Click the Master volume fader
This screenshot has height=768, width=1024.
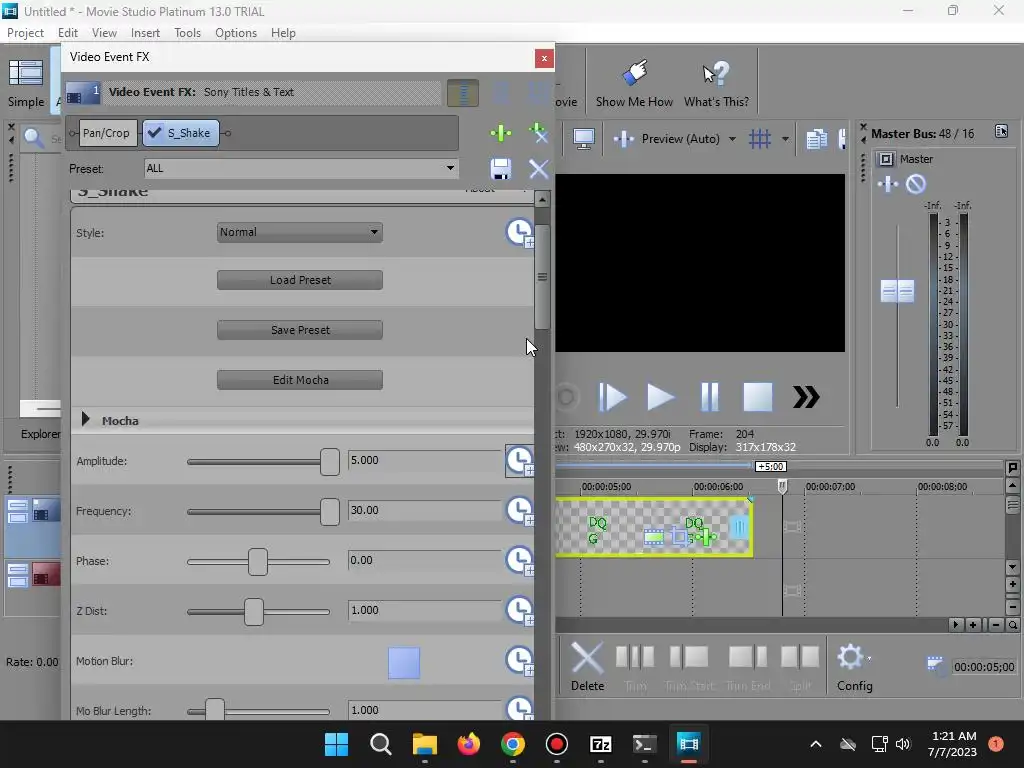(897, 291)
